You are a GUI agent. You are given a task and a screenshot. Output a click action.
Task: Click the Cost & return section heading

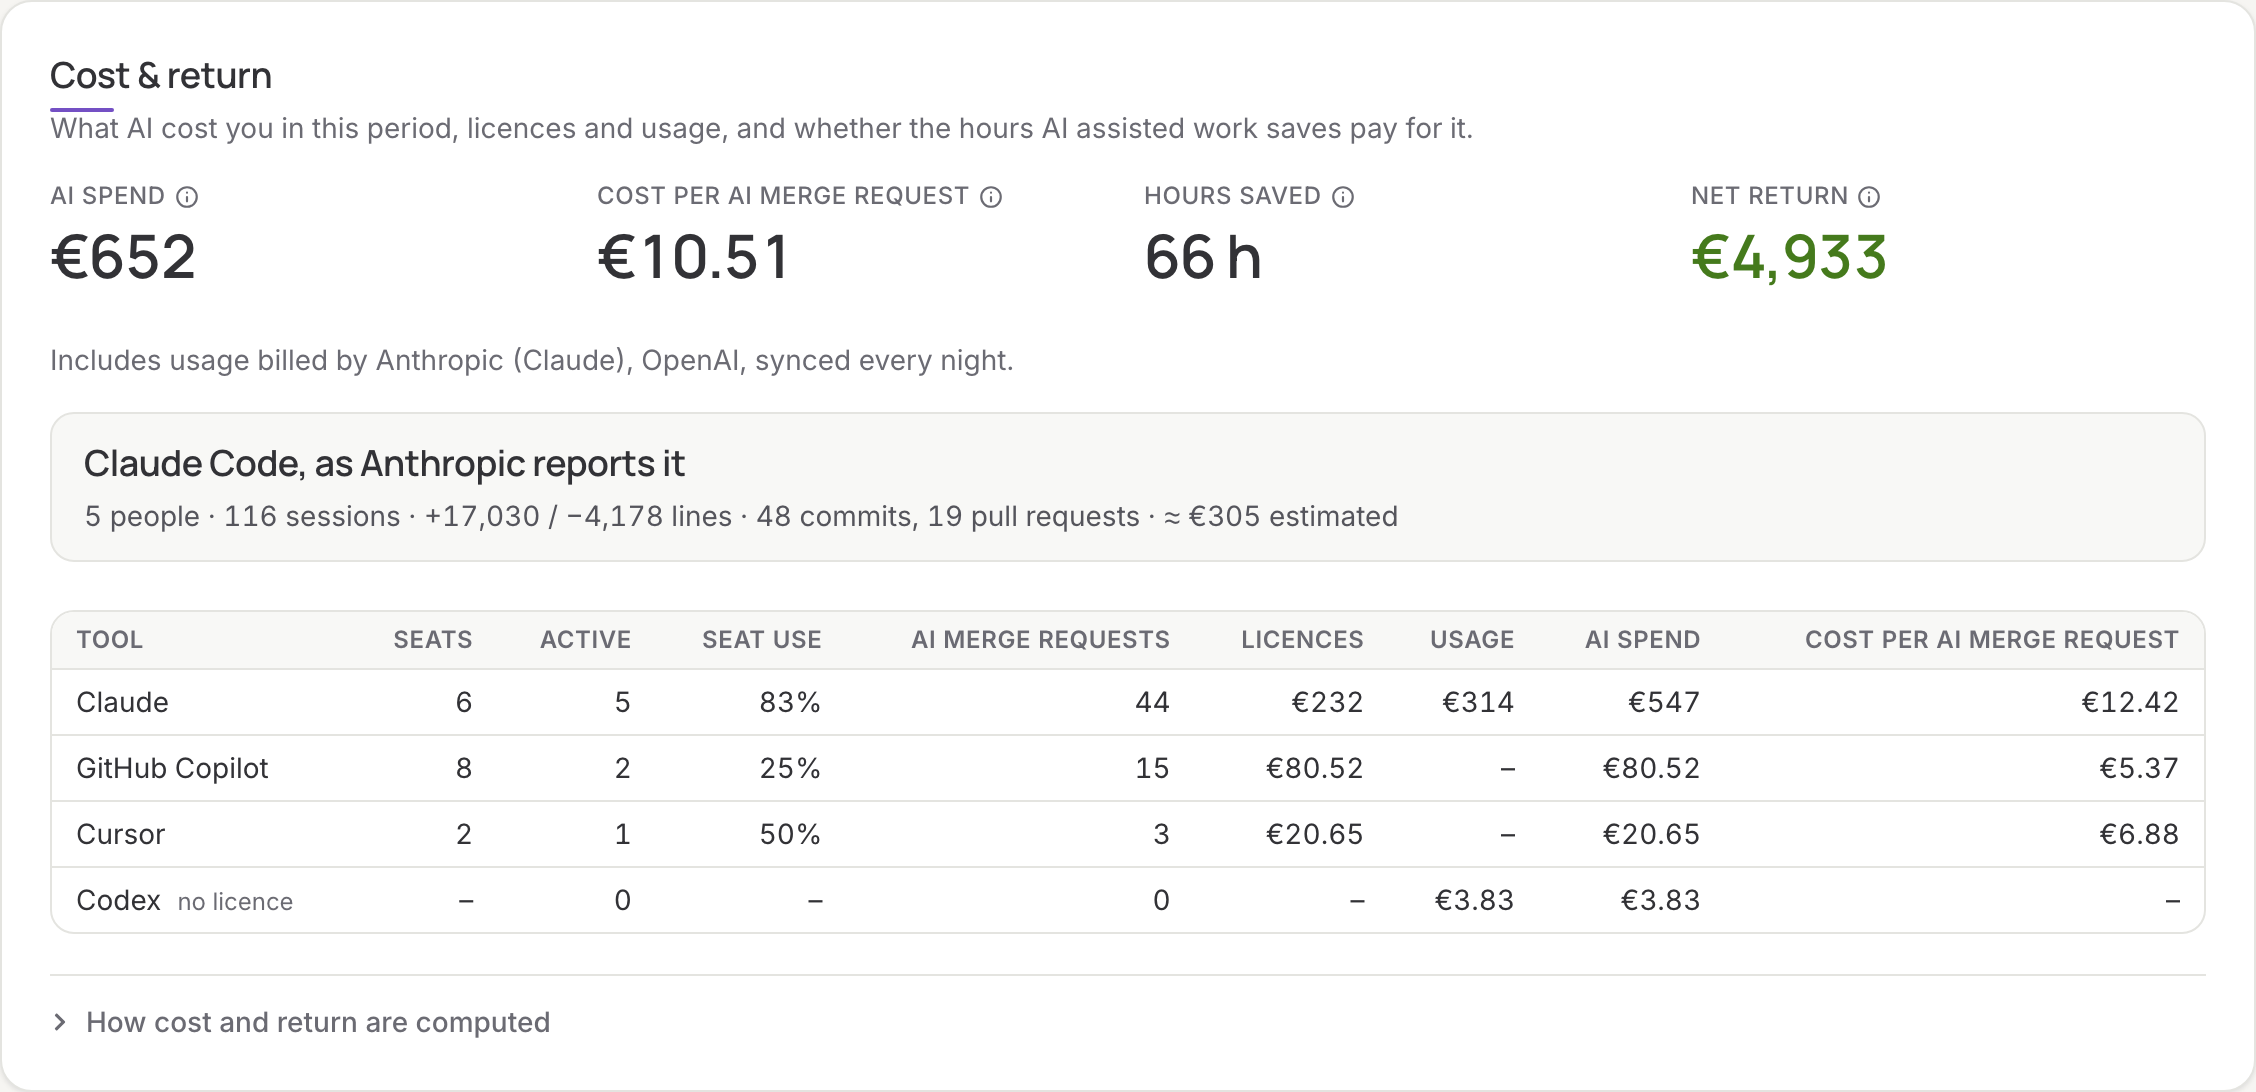161,76
